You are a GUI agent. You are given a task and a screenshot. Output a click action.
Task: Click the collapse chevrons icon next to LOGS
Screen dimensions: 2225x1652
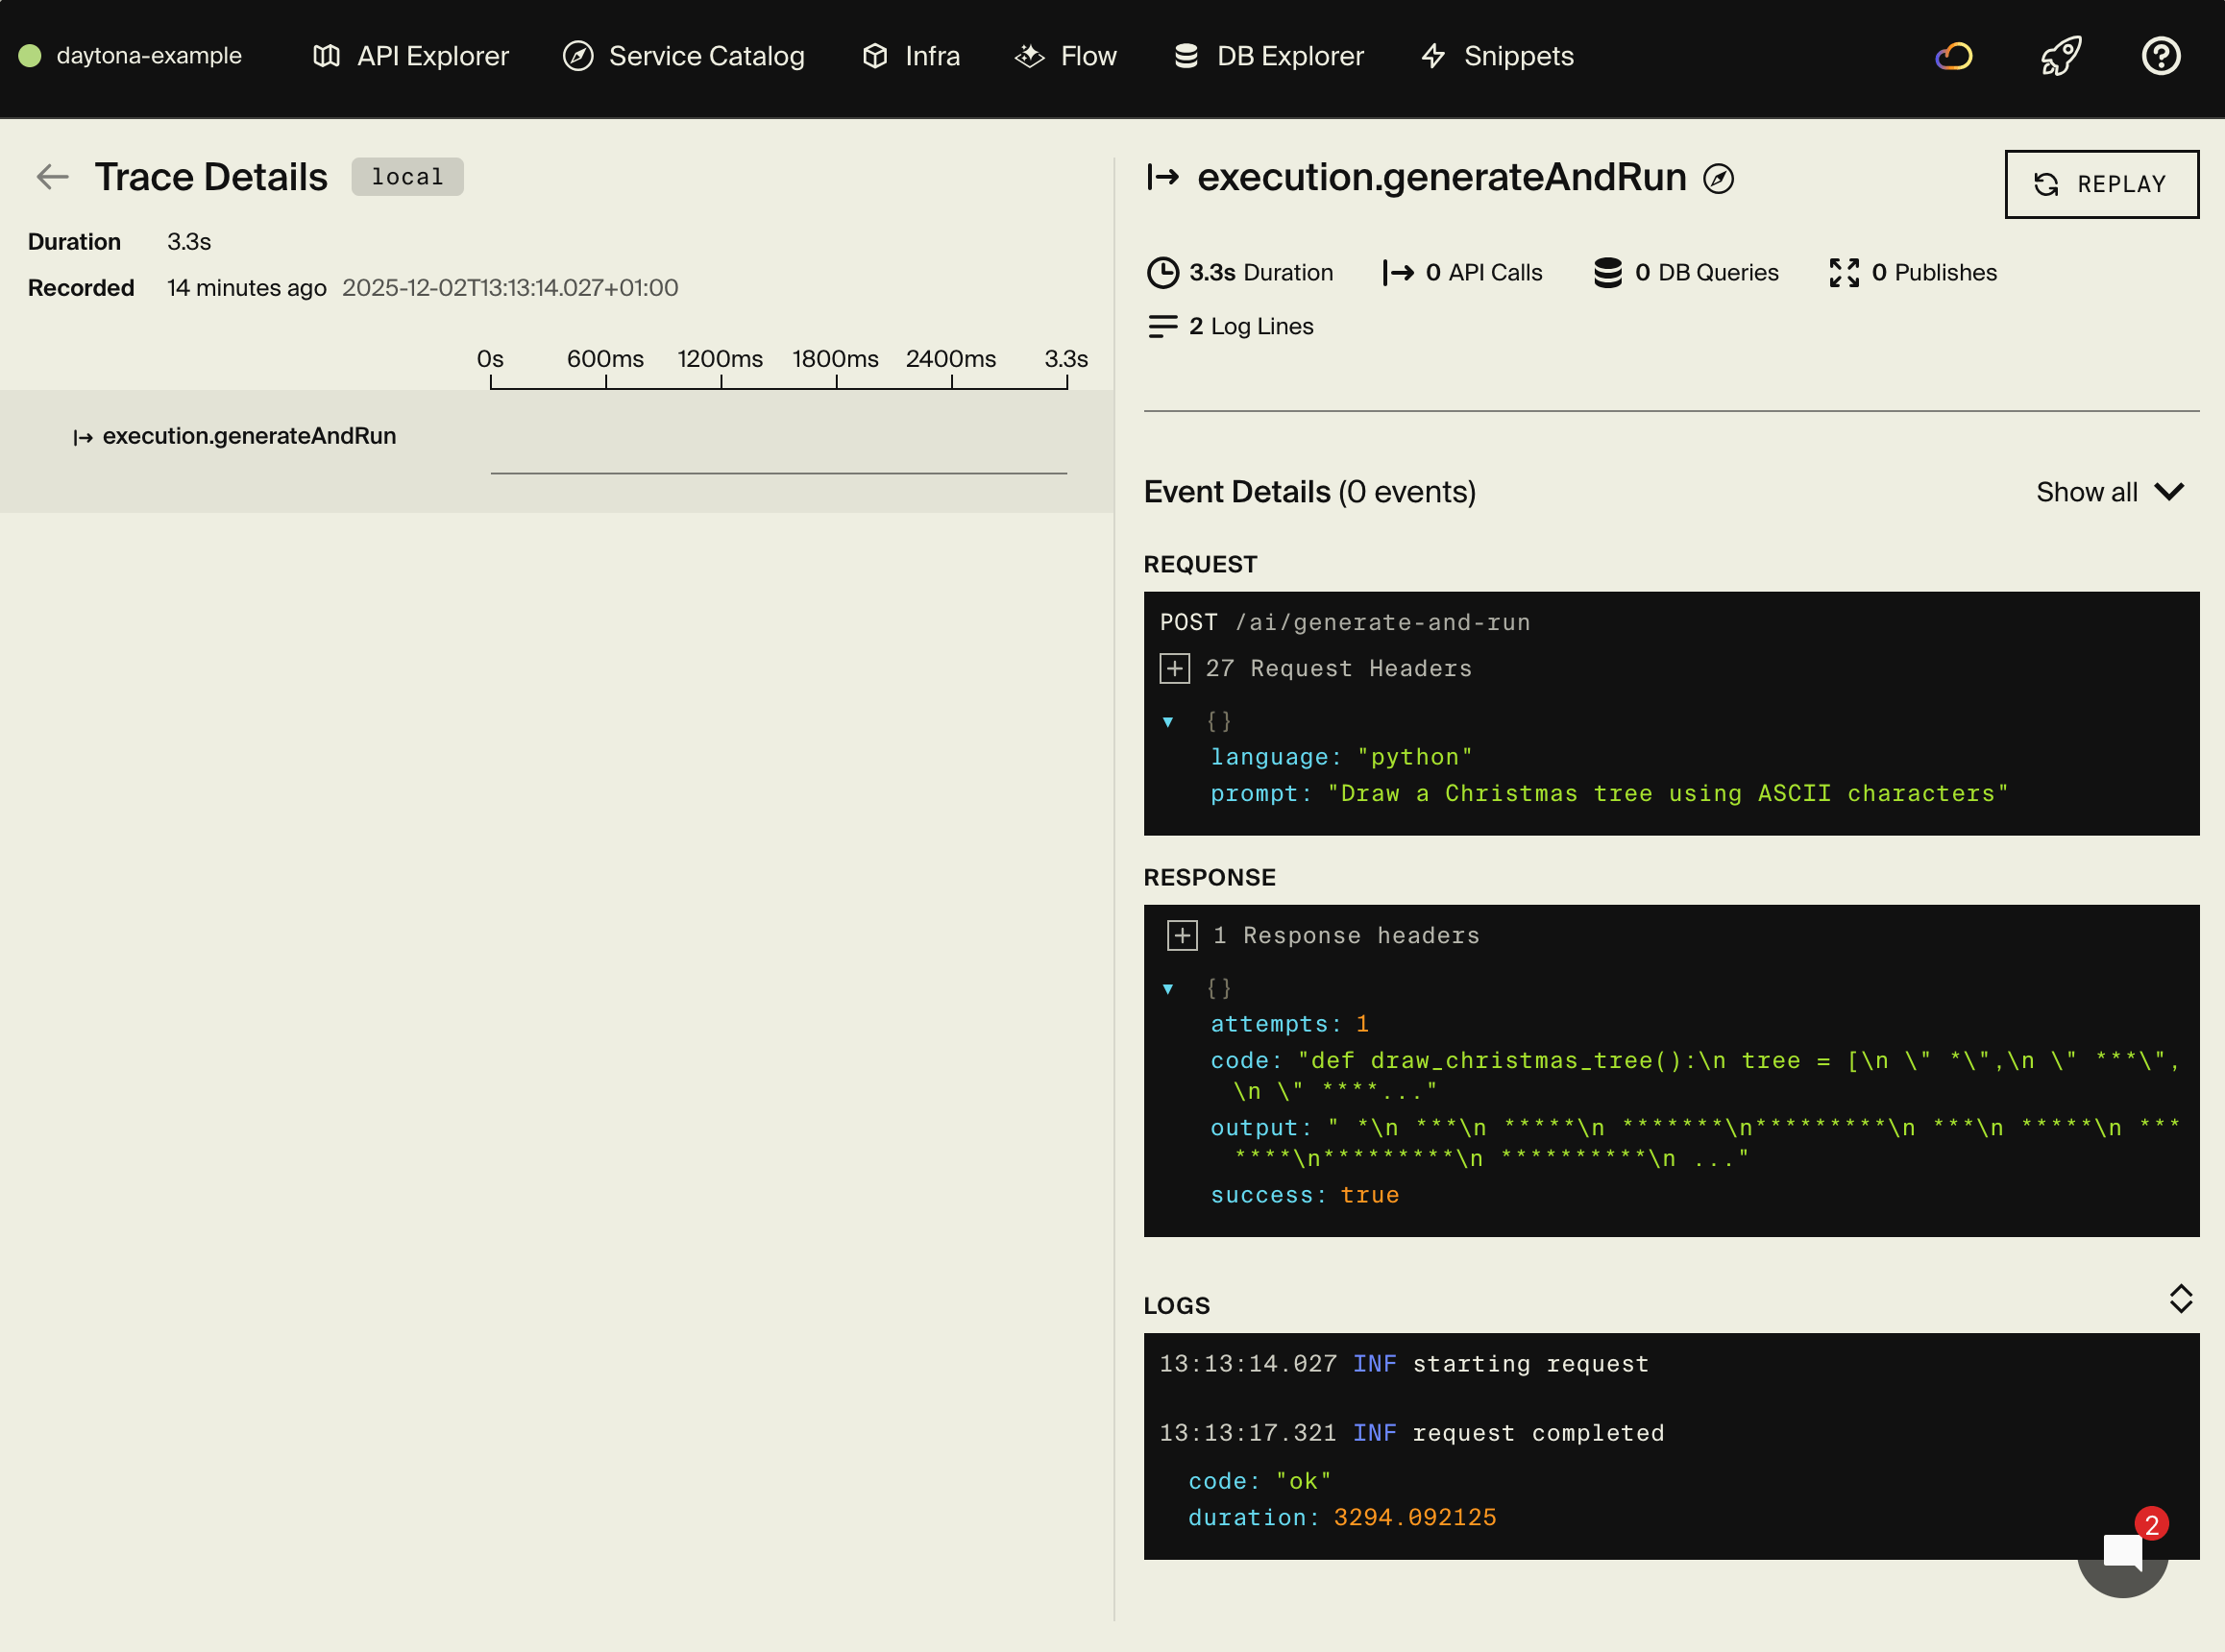pos(2180,1298)
